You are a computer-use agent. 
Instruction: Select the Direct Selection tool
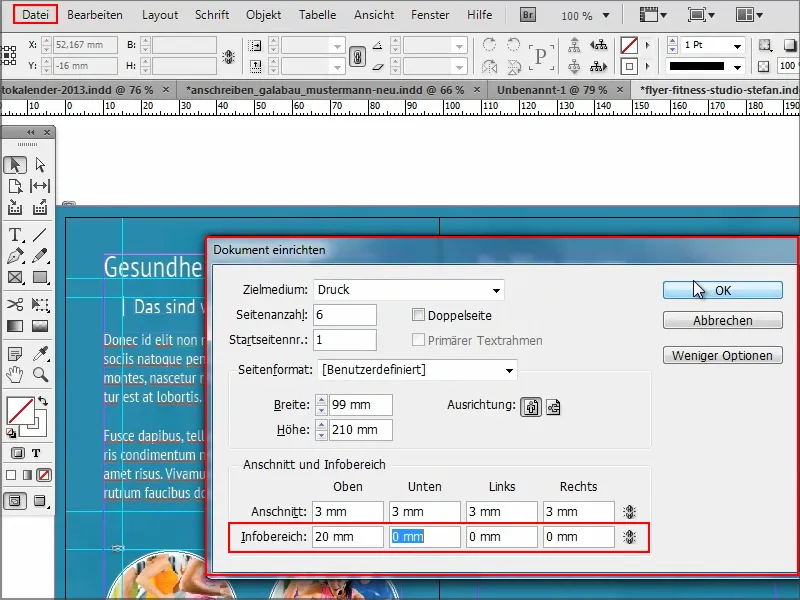click(x=40, y=165)
